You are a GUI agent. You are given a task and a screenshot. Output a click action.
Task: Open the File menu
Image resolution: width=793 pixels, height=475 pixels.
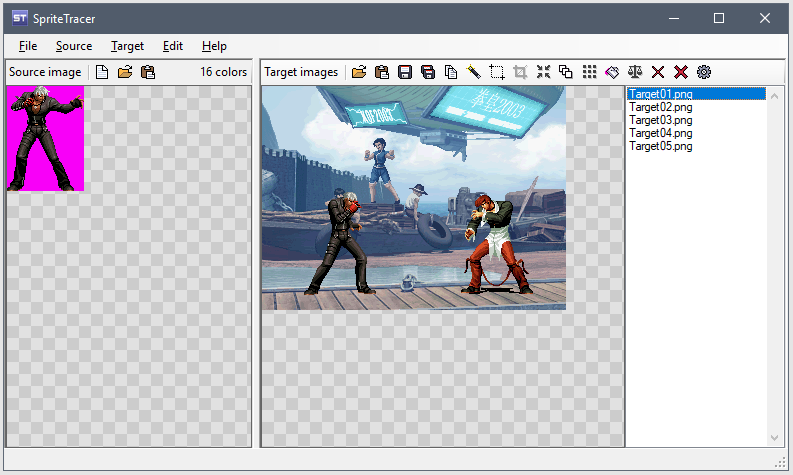[x=27, y=46]
